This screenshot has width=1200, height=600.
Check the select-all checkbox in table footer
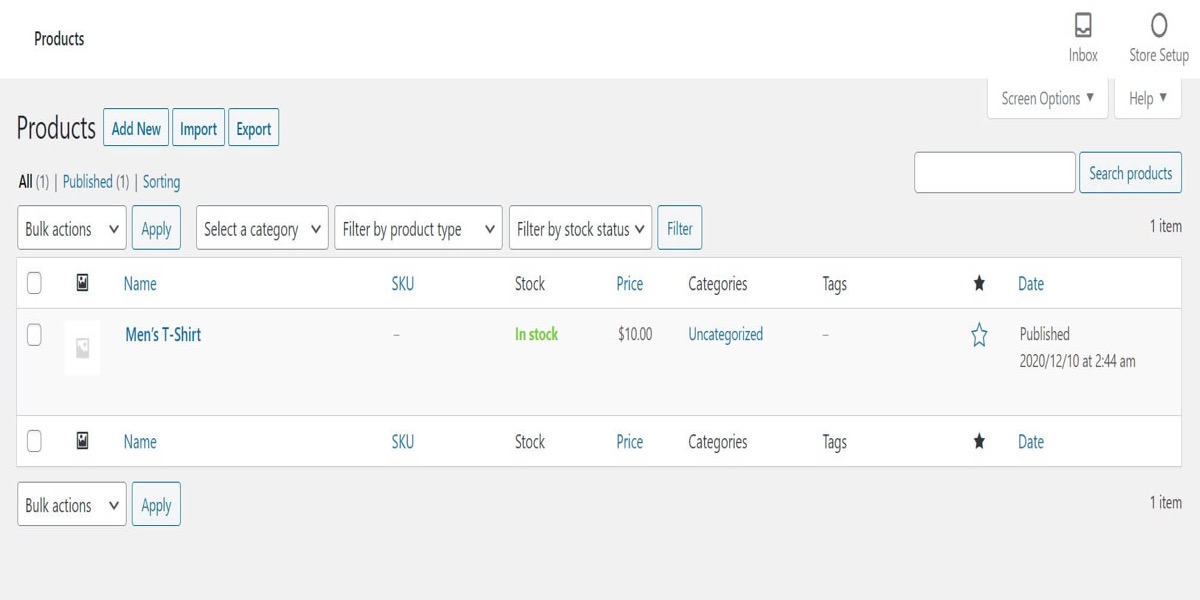(x=34, y=441)
